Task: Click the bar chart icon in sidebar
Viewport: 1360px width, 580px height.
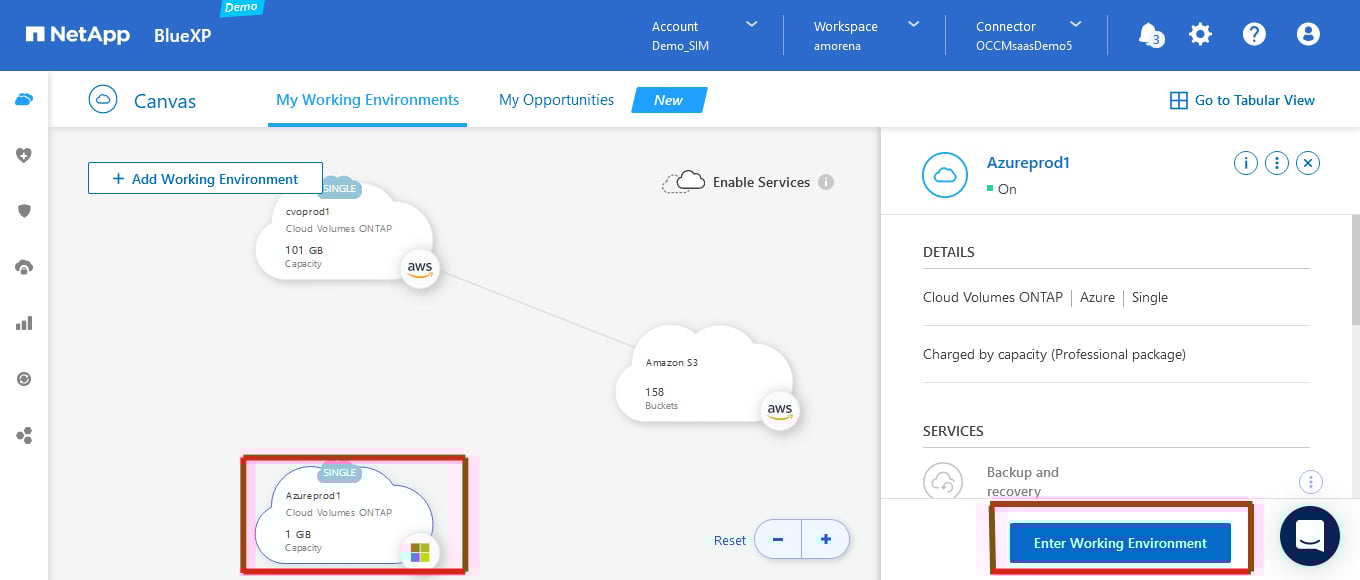Action: 24,323
